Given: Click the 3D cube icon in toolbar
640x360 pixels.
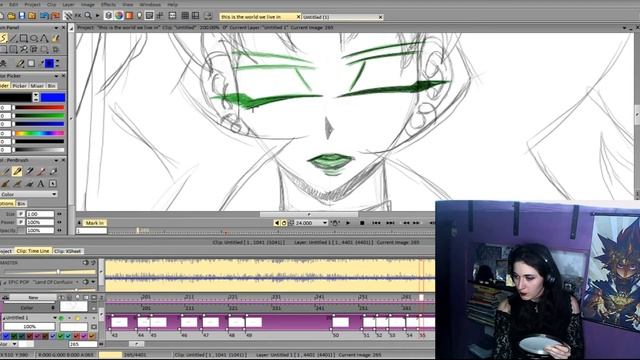Looking at the screenshot, I should tap(108, 16).
